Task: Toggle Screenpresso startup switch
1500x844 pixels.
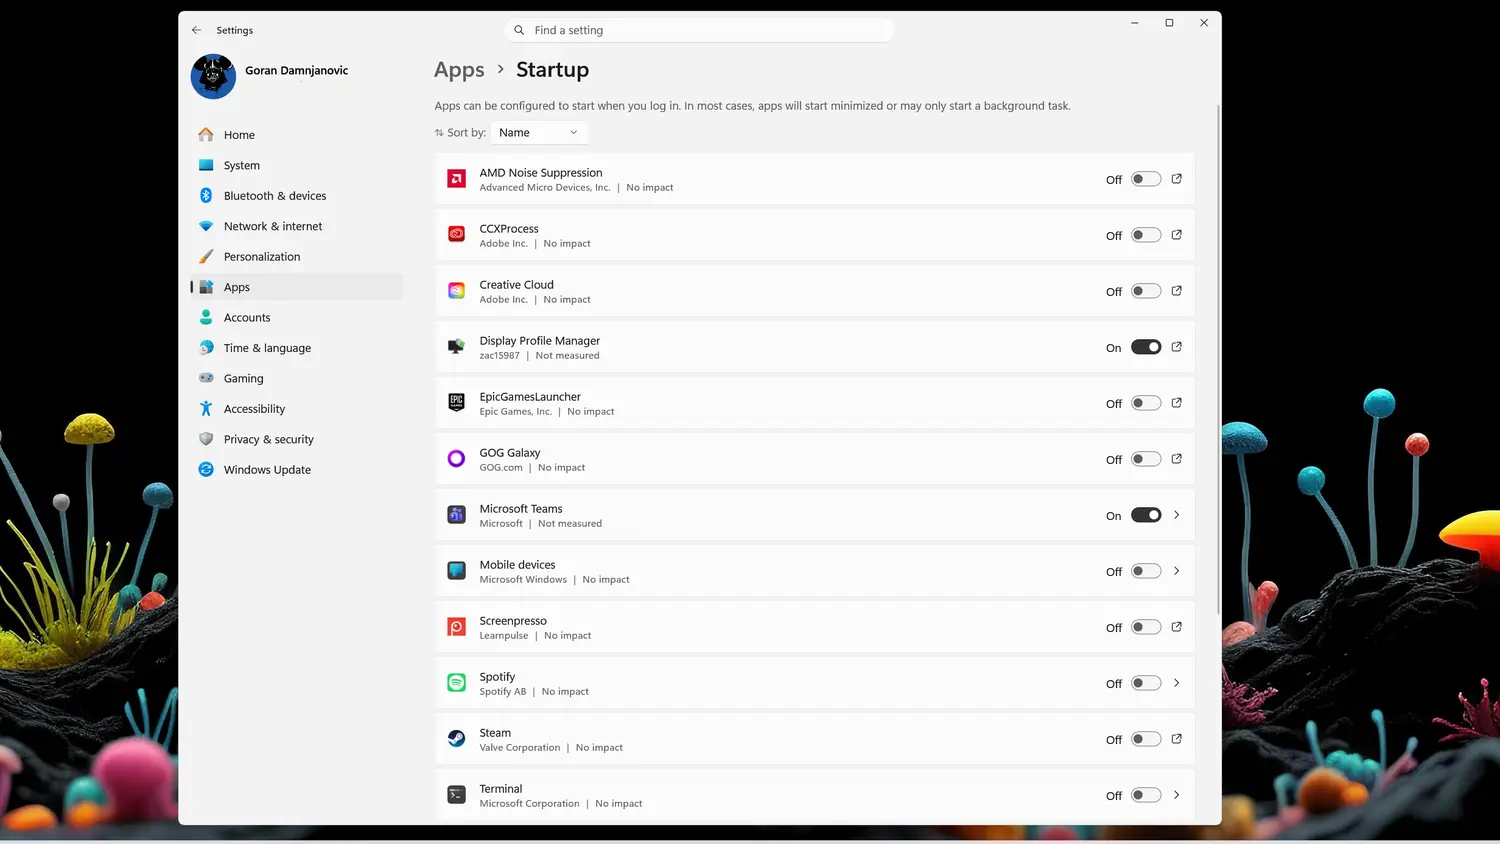Action: 1146,627
